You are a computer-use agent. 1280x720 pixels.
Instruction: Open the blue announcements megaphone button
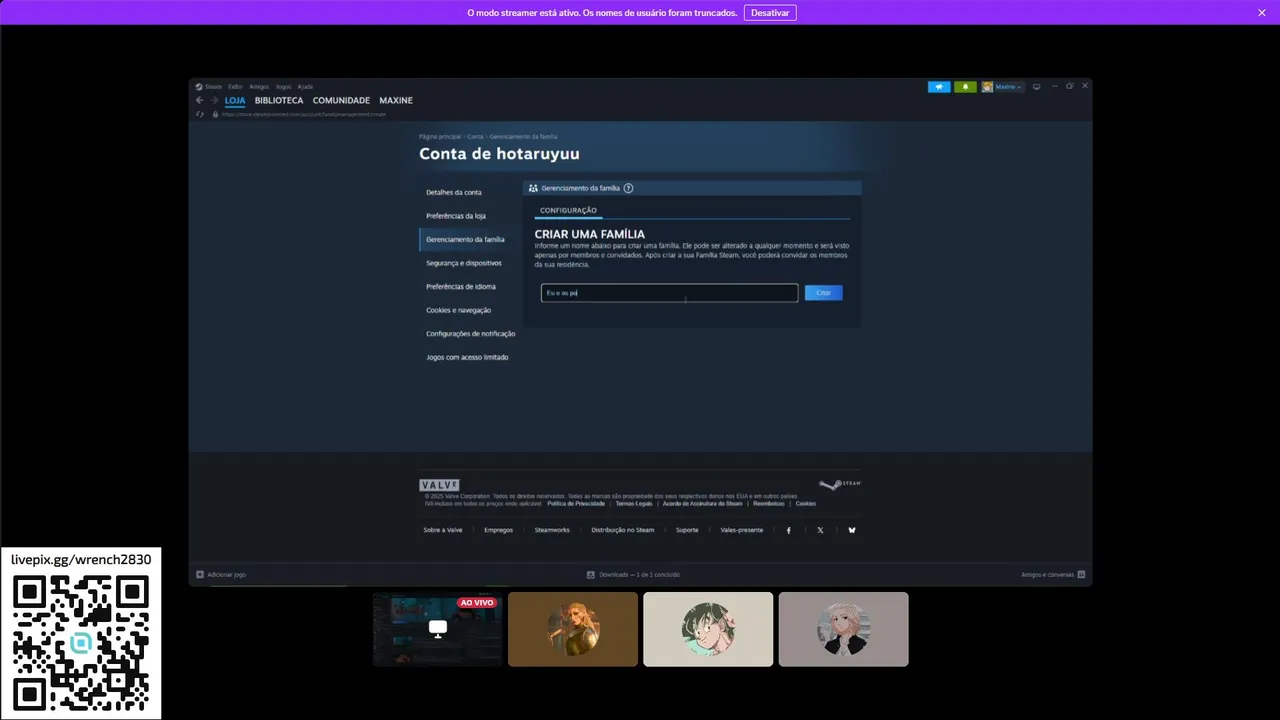click(939, 87)
